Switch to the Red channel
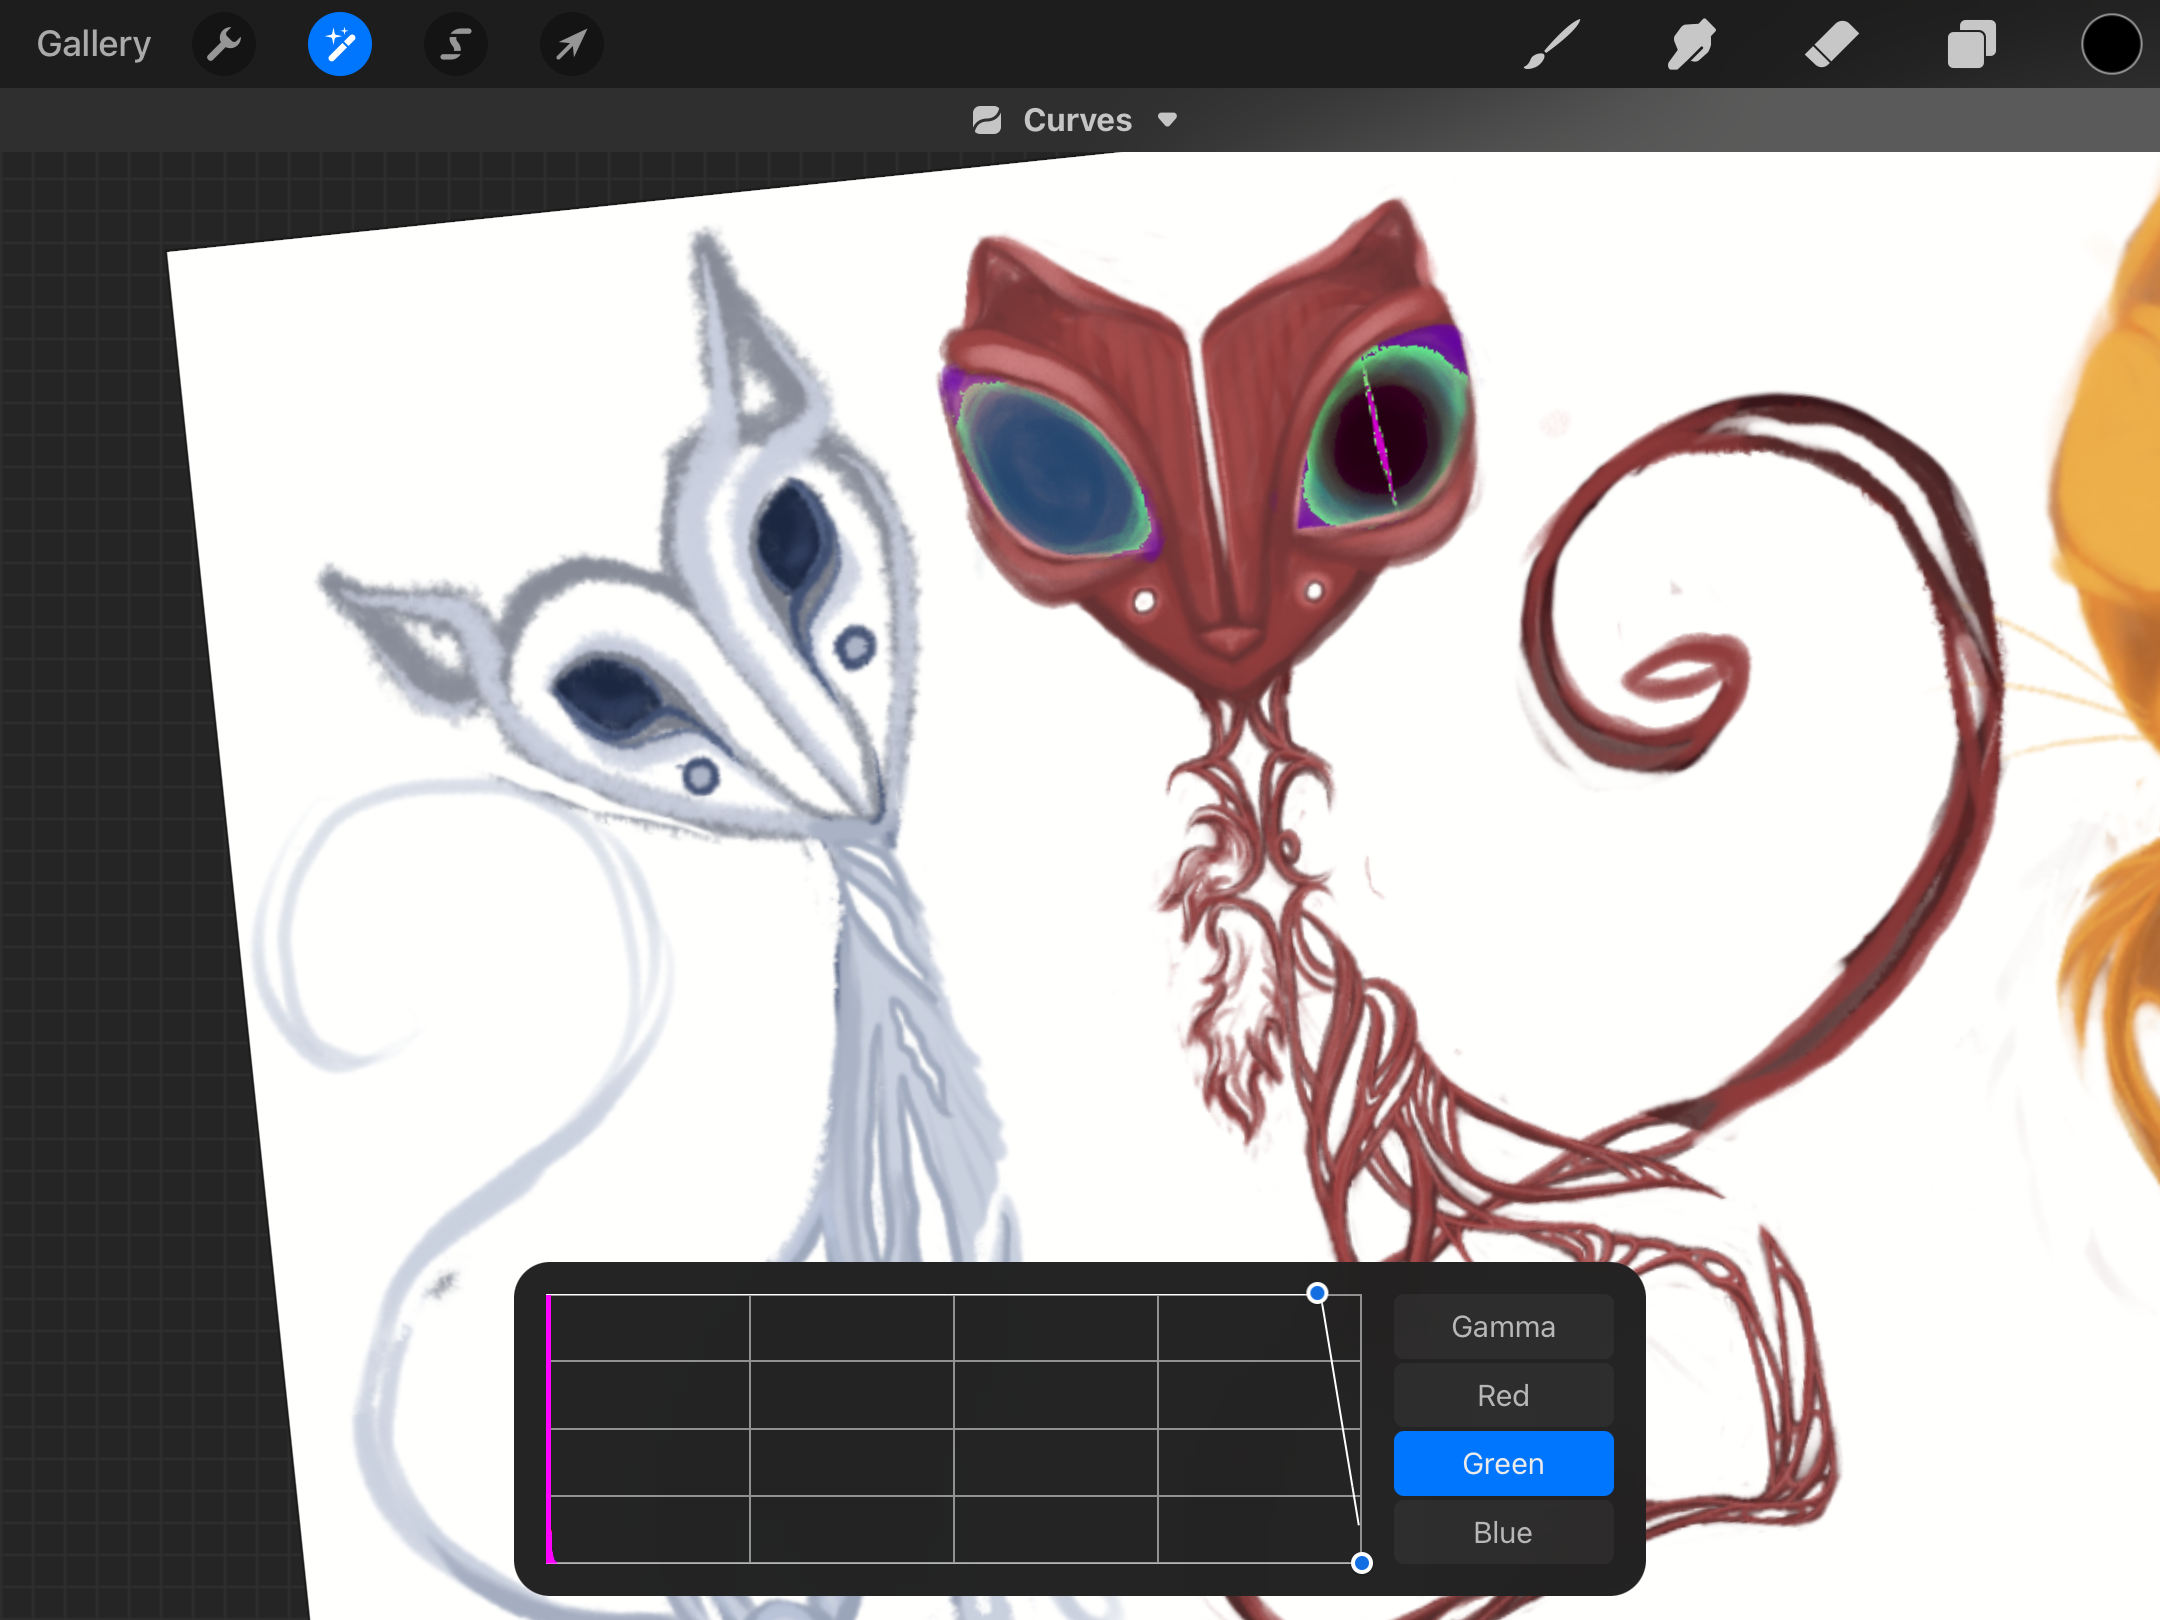The image size is (2160, 1620). 1503,1395
